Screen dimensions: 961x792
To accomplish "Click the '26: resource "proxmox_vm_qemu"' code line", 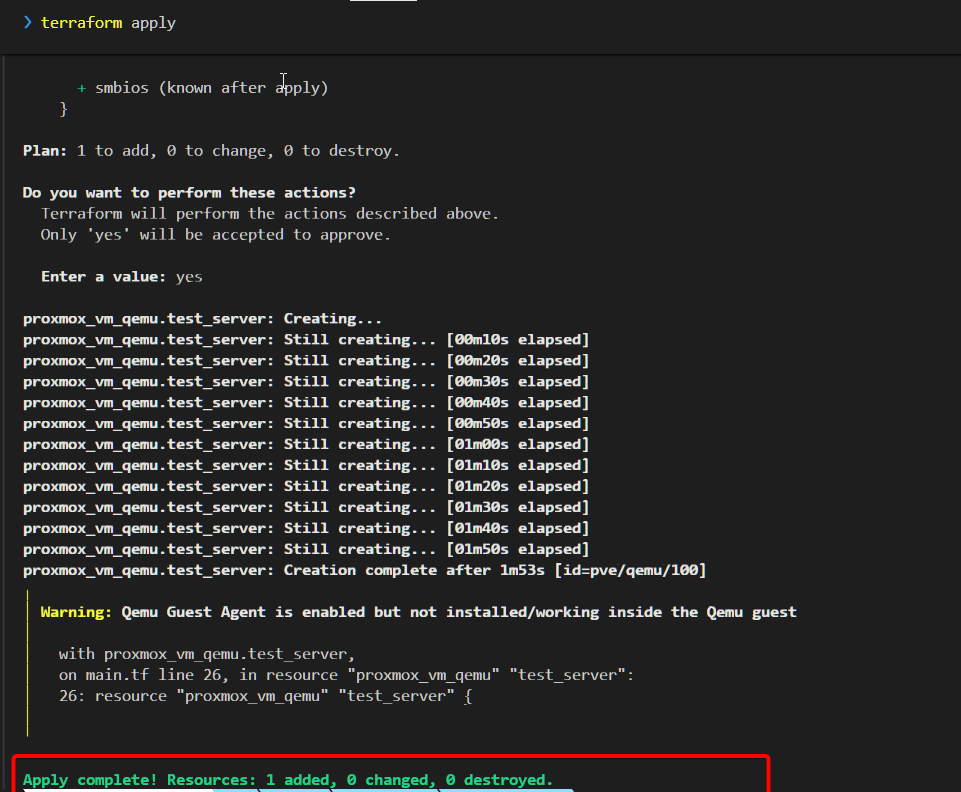I will coord(265,695).
